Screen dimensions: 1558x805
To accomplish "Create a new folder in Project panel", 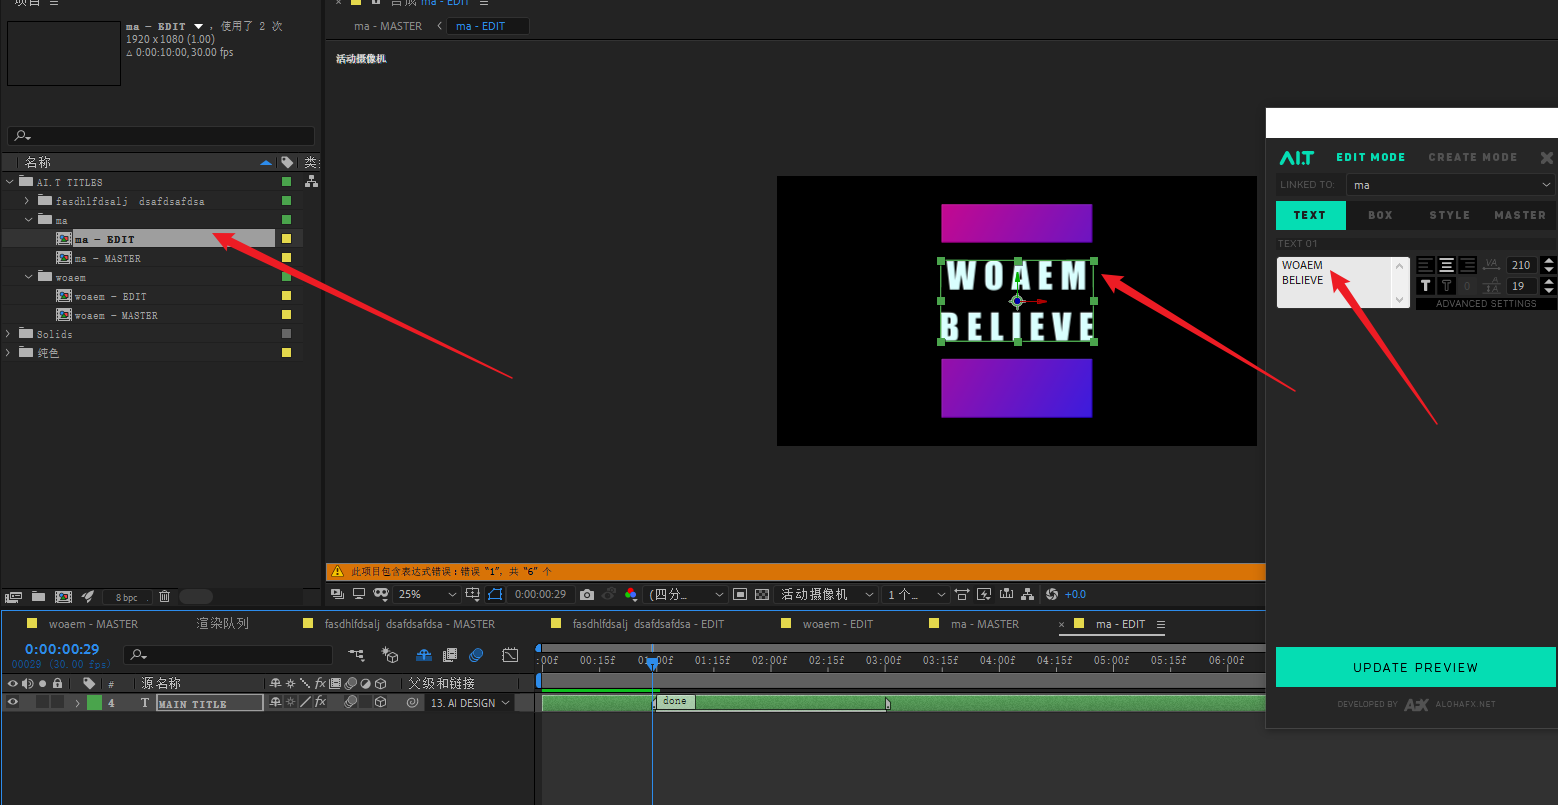I will click(38, 597).
